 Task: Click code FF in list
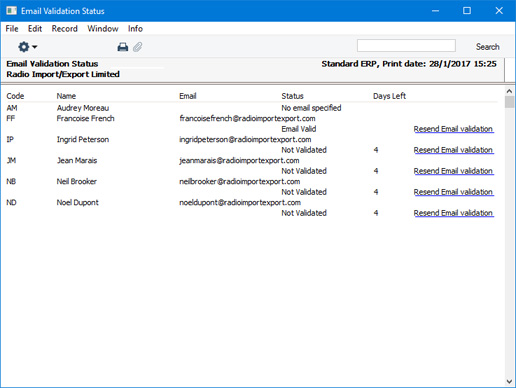click(11, 118)
